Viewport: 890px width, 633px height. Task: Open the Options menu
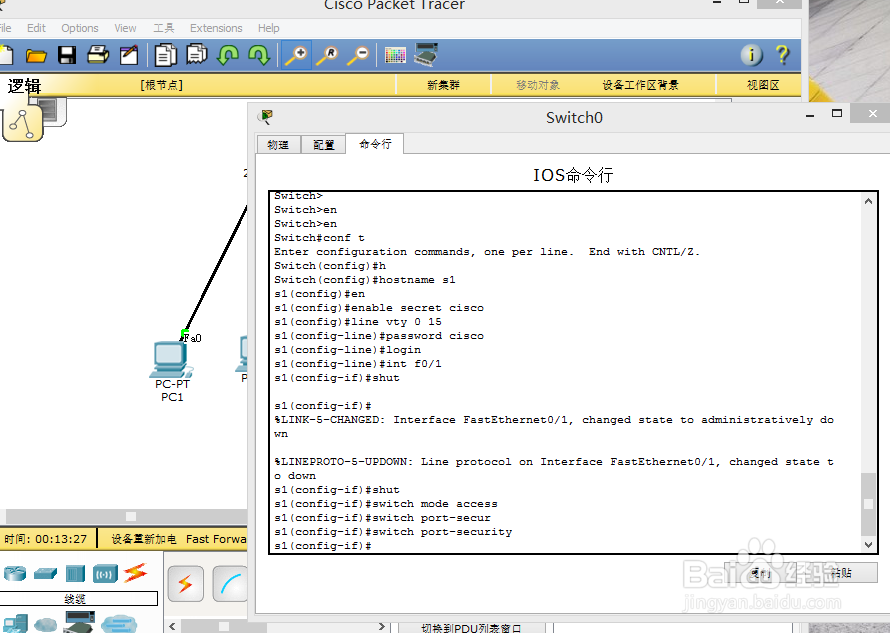80,28
